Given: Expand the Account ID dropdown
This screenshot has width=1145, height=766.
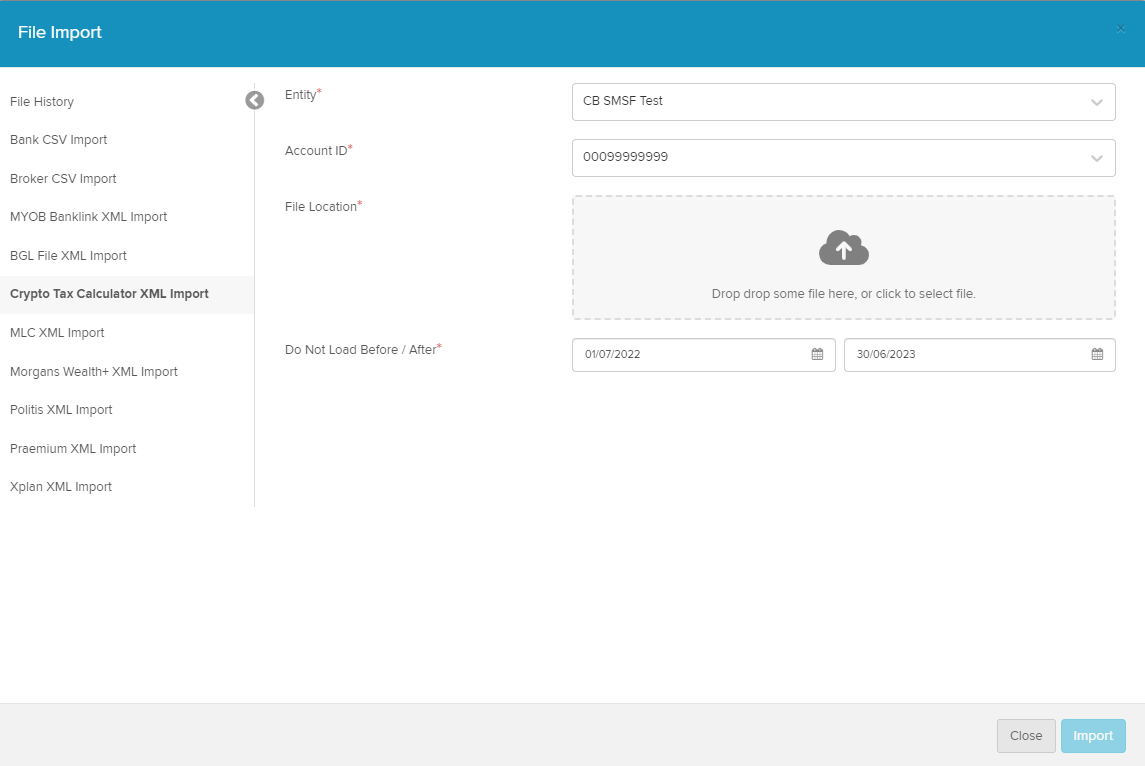Looking at the screenshot, I should [1096, 158].
